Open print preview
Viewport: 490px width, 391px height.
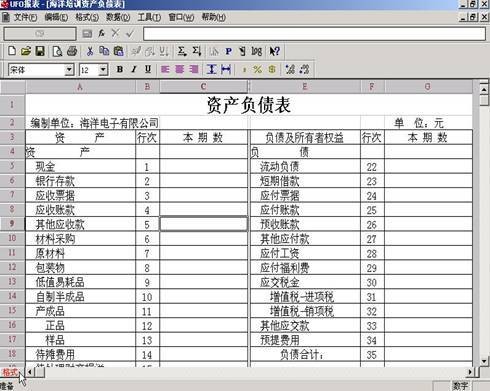point(57,51)
